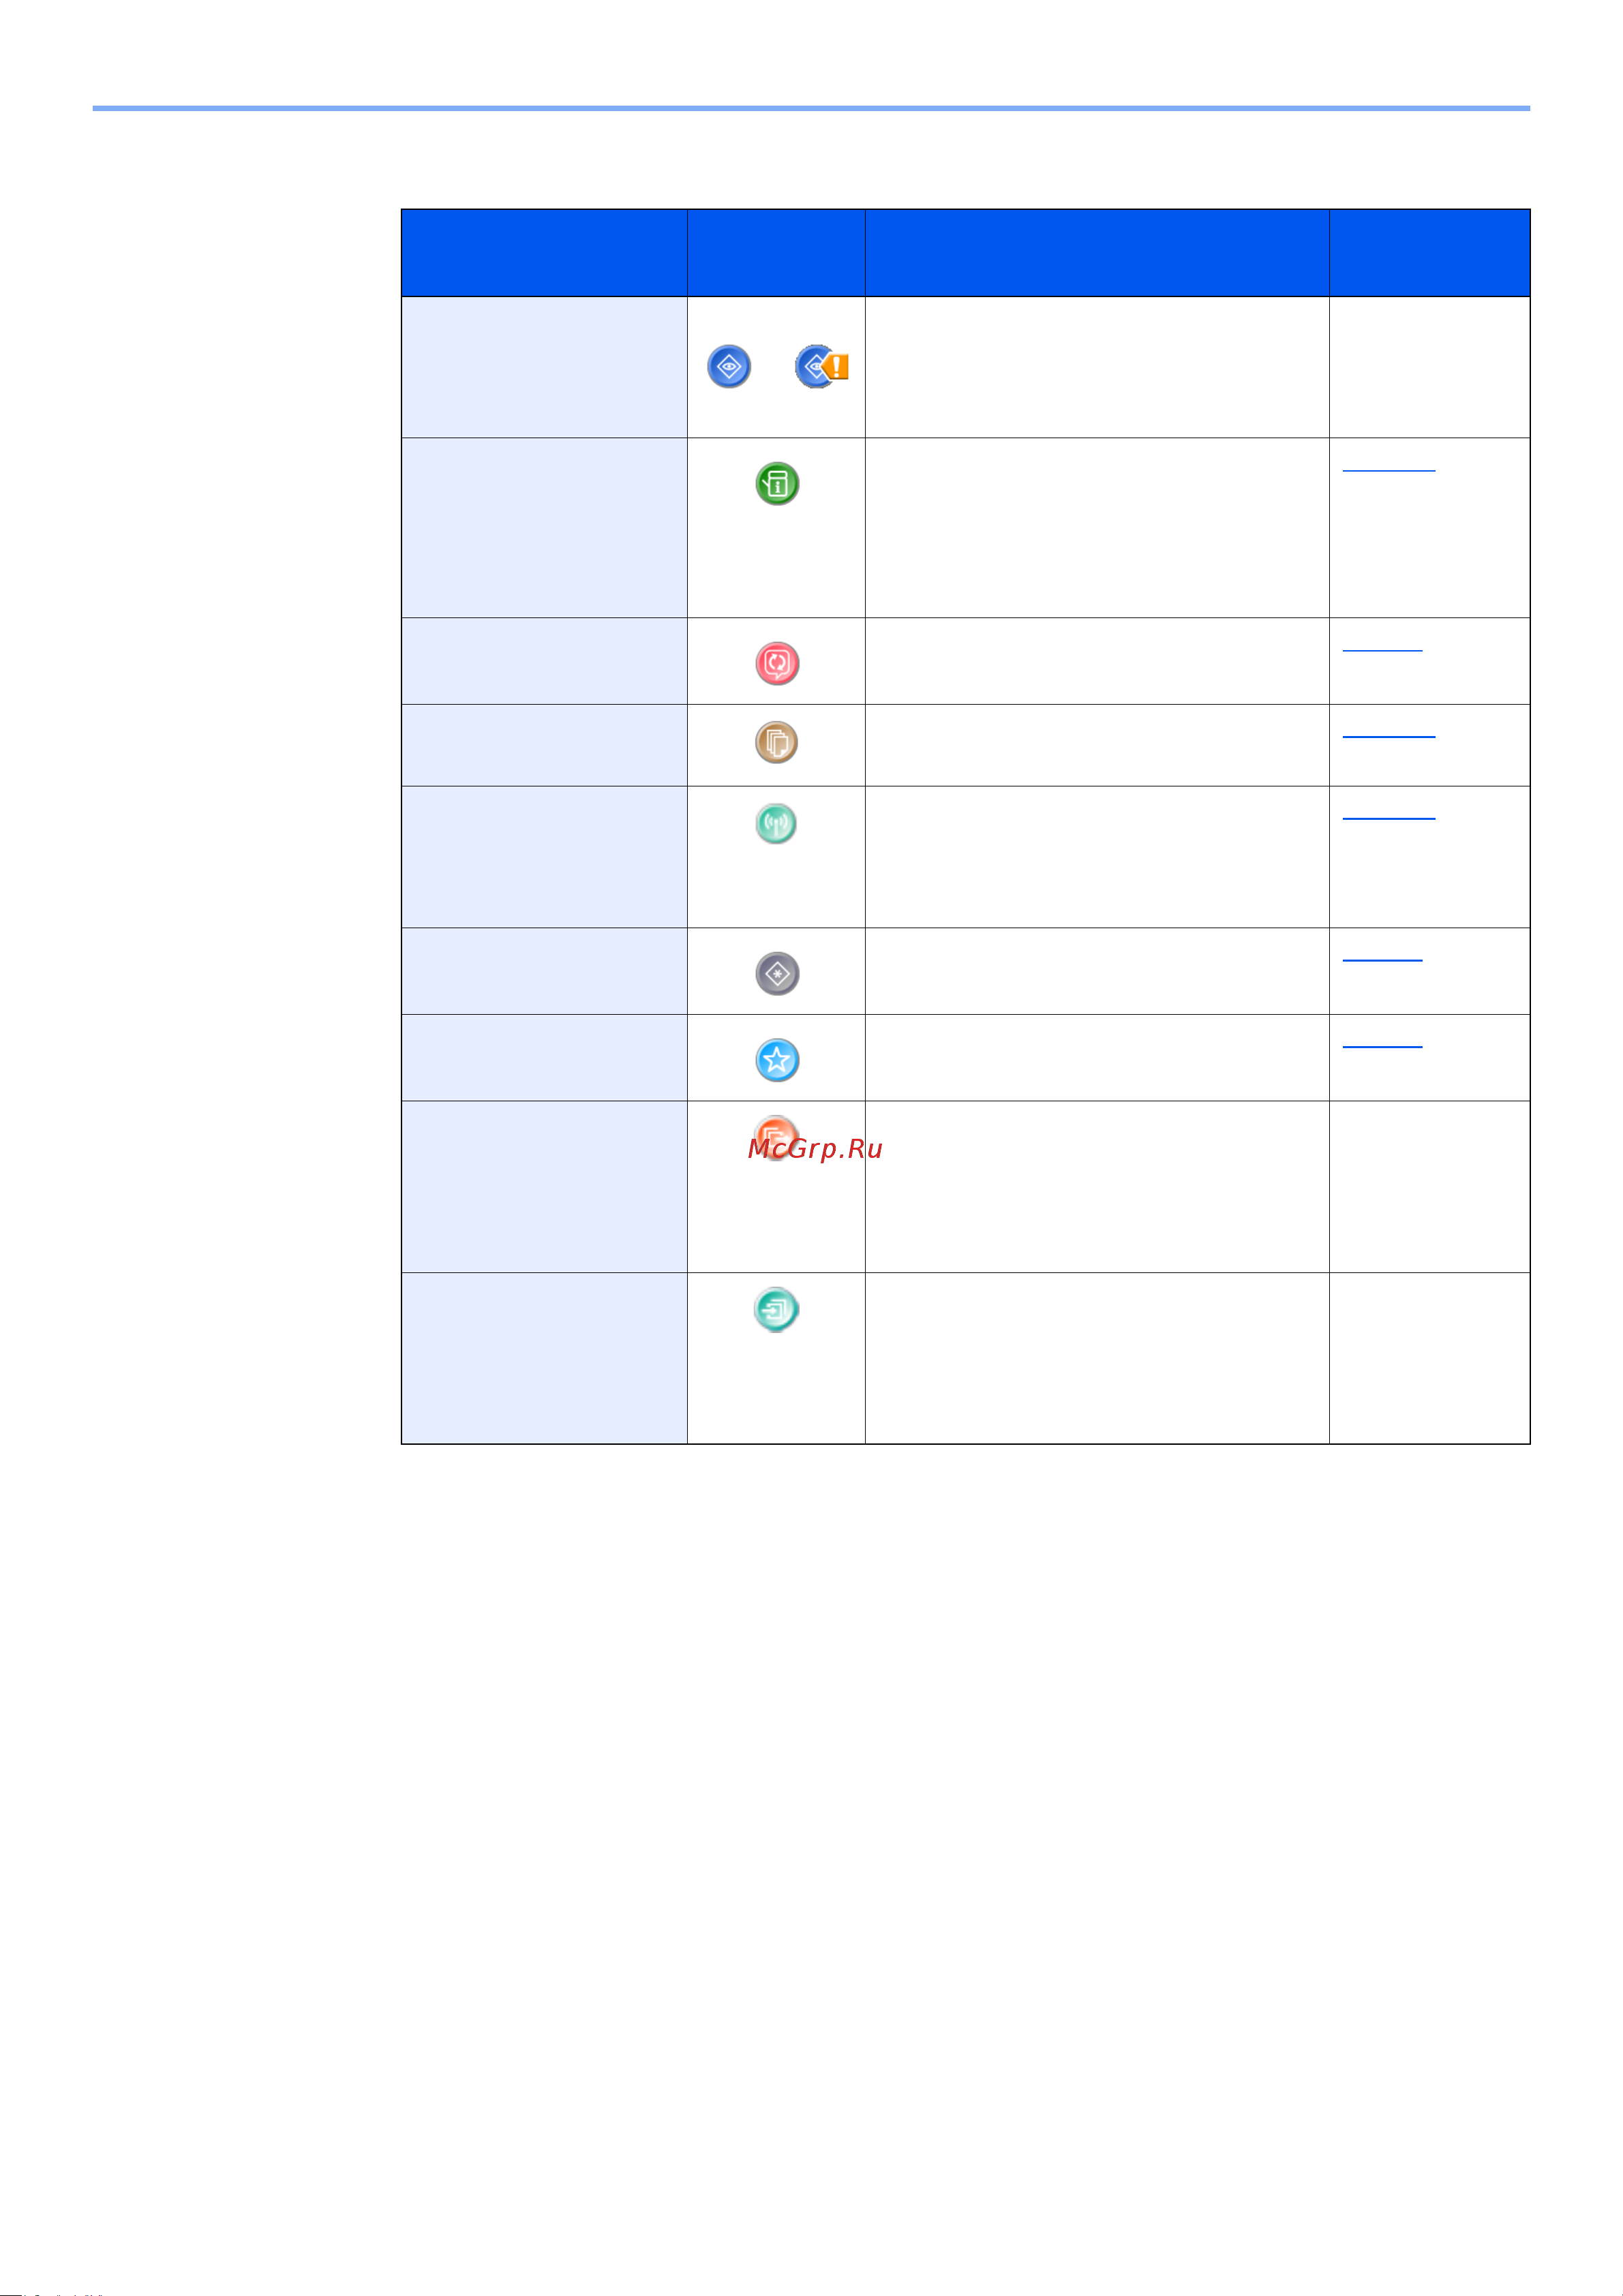Click the blue star favorites icon
Viewport: 1623px width, 2296px height.
[x=776, y=1060]
